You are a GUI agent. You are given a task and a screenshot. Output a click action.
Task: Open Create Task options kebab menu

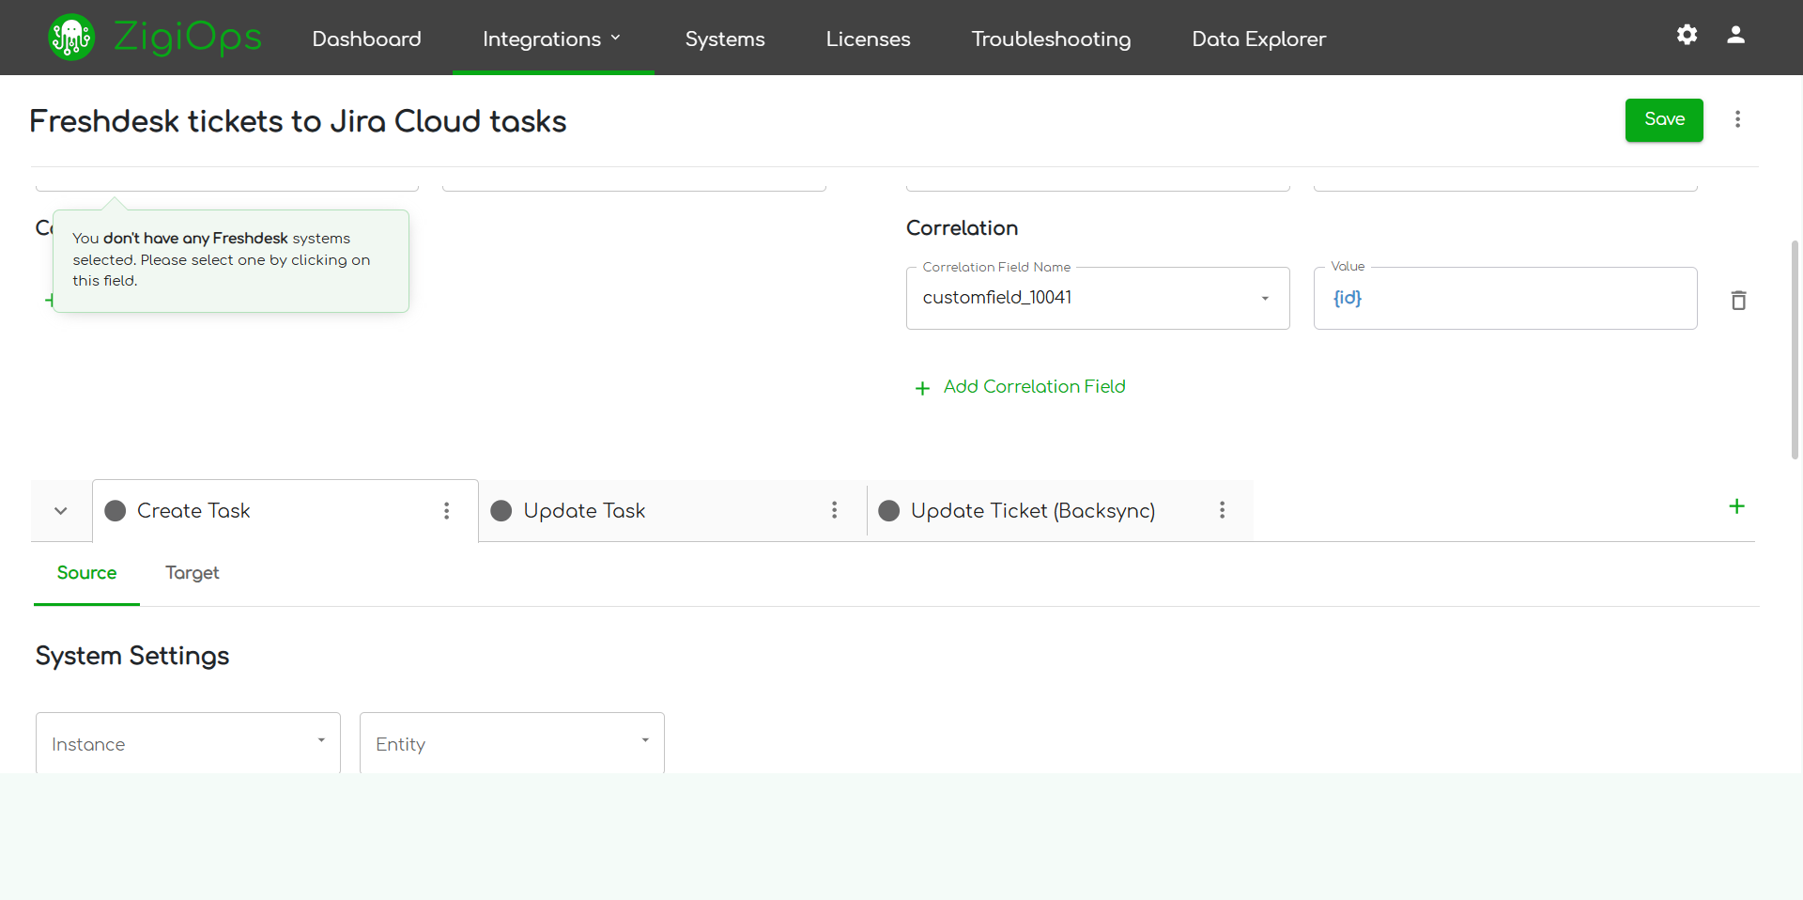coord(447,511)
